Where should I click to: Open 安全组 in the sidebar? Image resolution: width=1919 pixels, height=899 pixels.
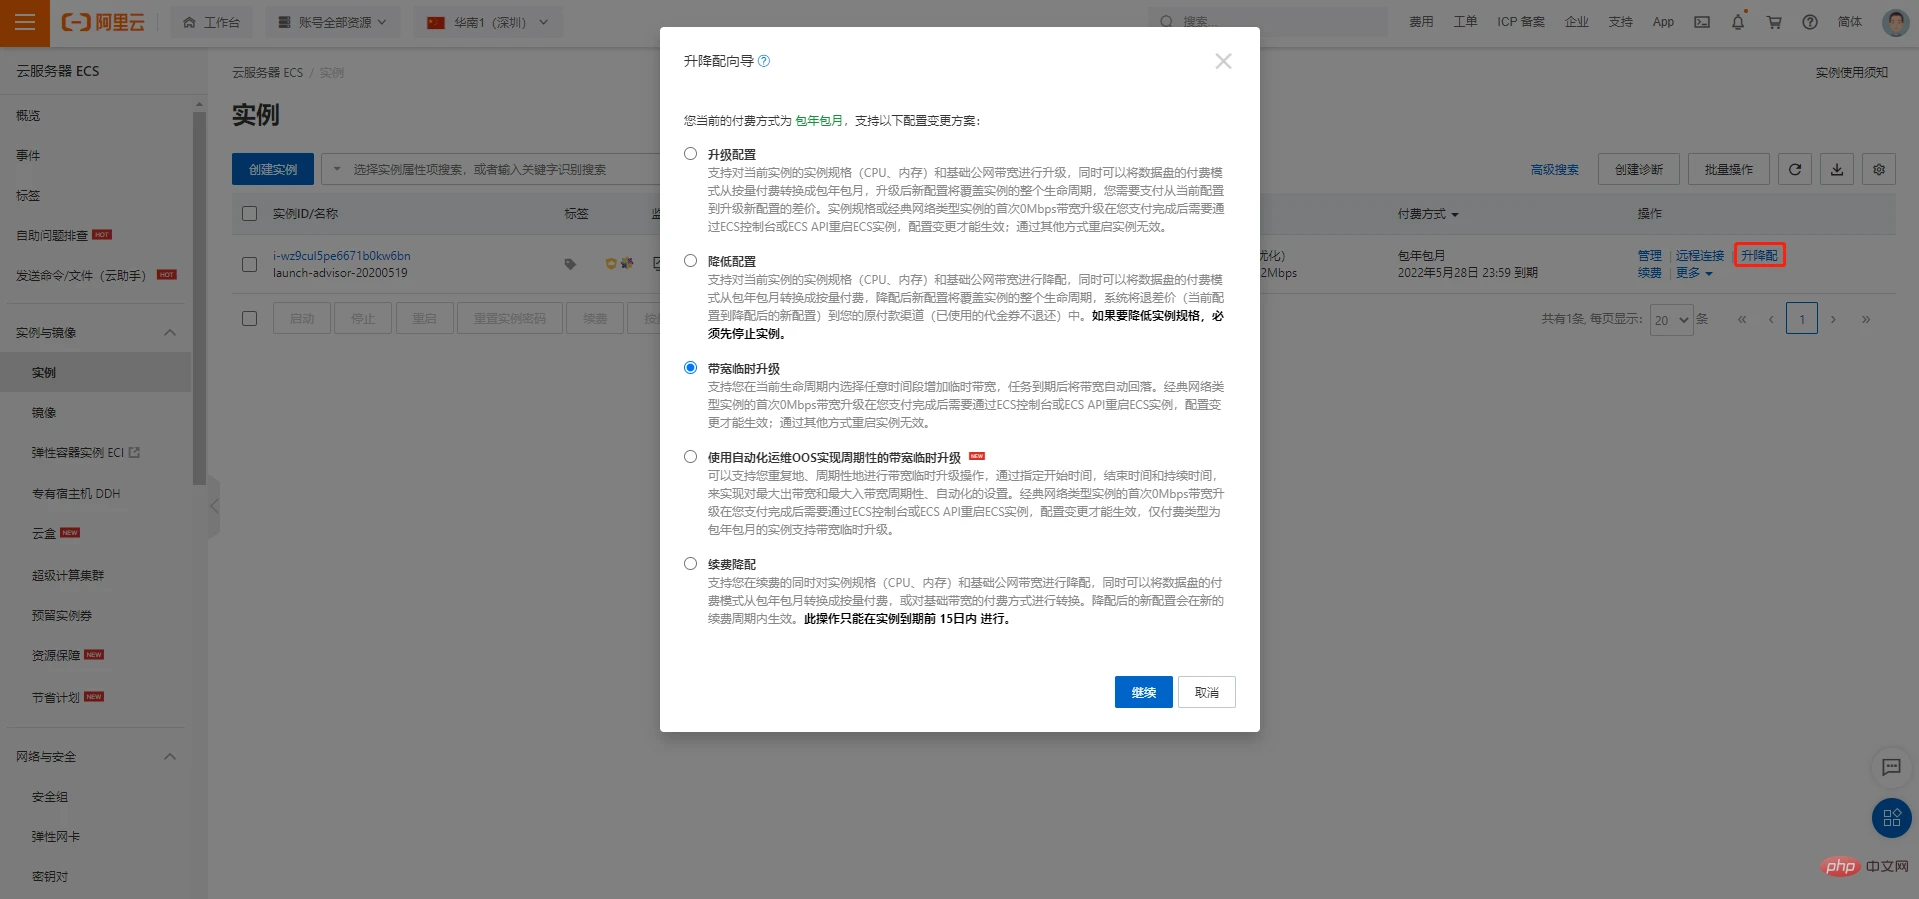coord(50,797)
